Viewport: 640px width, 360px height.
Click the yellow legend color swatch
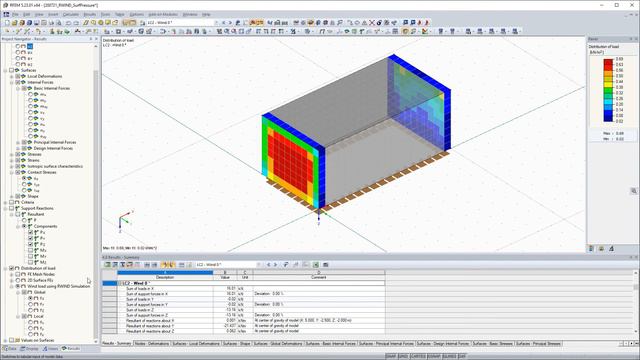[608, 84]
